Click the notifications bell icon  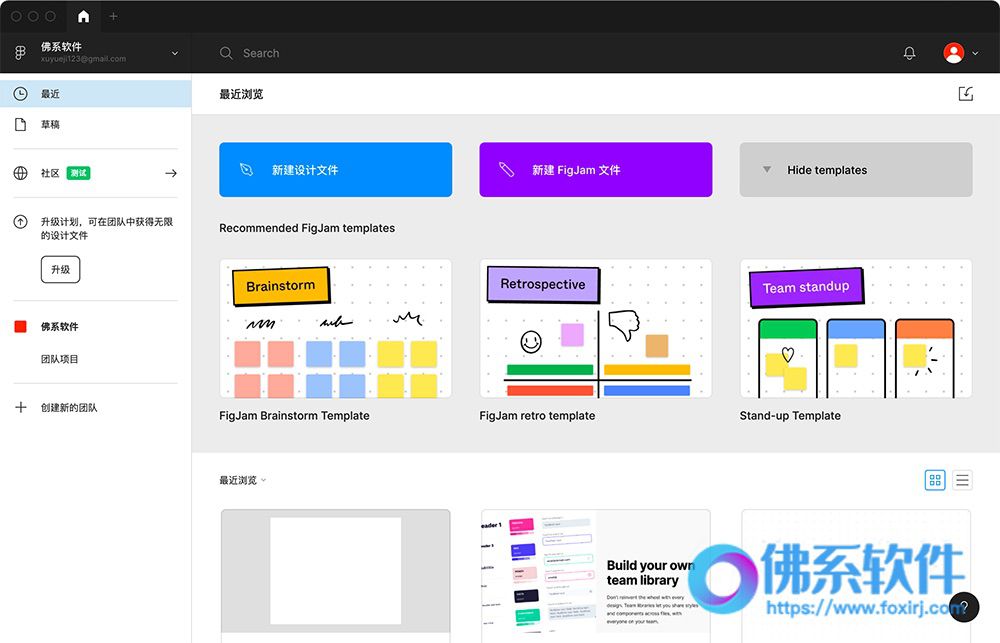point(909,53)
